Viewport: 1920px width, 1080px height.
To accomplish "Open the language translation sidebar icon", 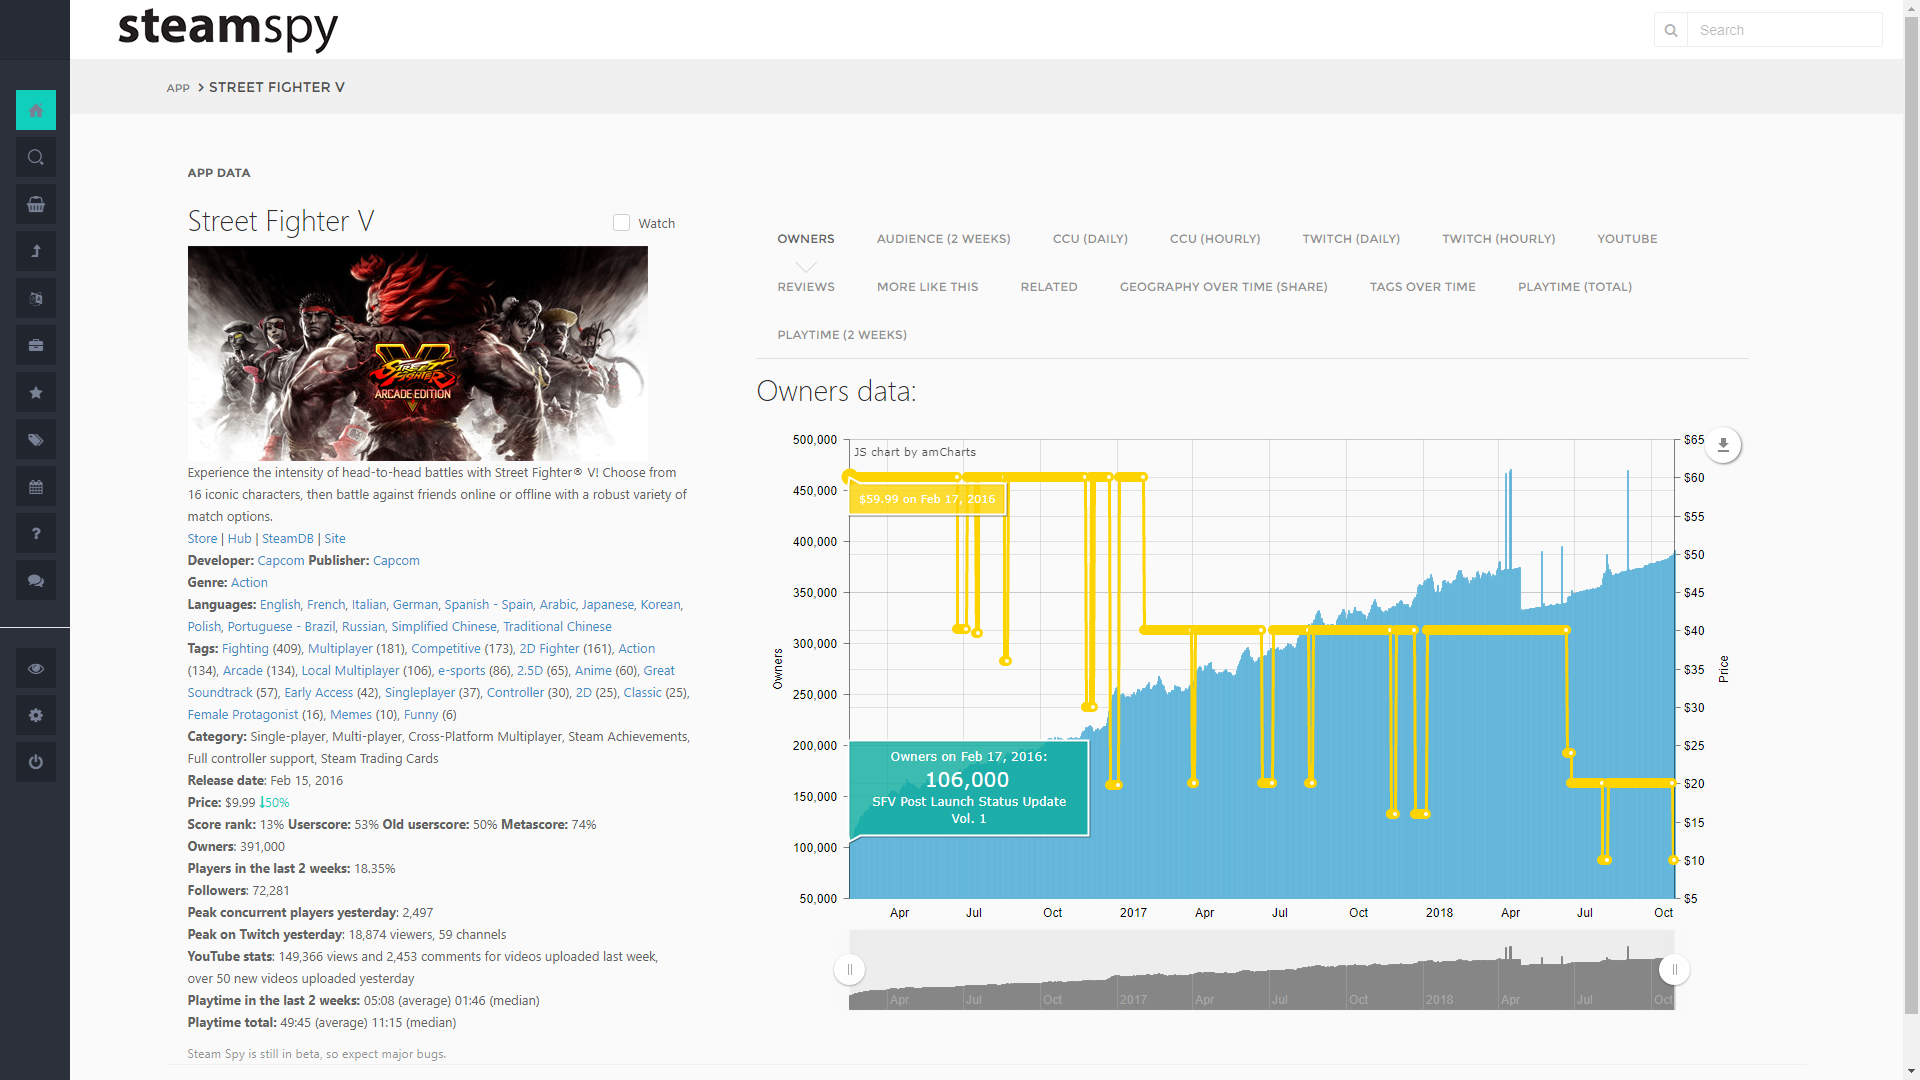I will [36, 298].
